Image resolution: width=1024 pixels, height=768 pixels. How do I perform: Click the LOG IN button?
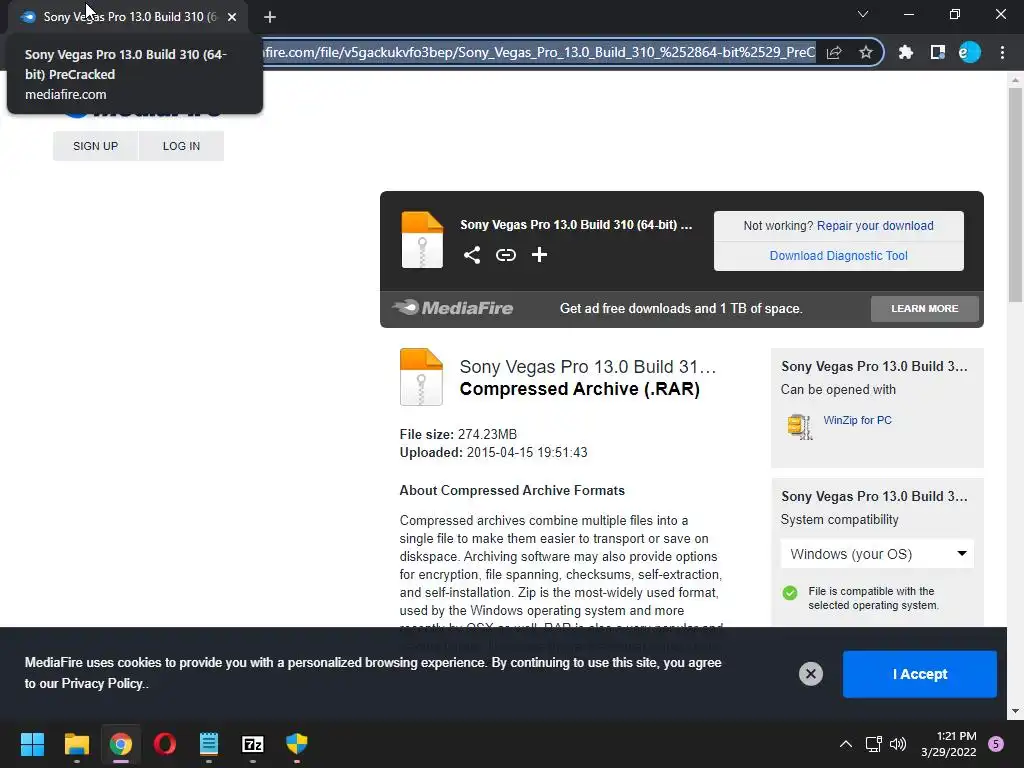click(x=181, y=146)
